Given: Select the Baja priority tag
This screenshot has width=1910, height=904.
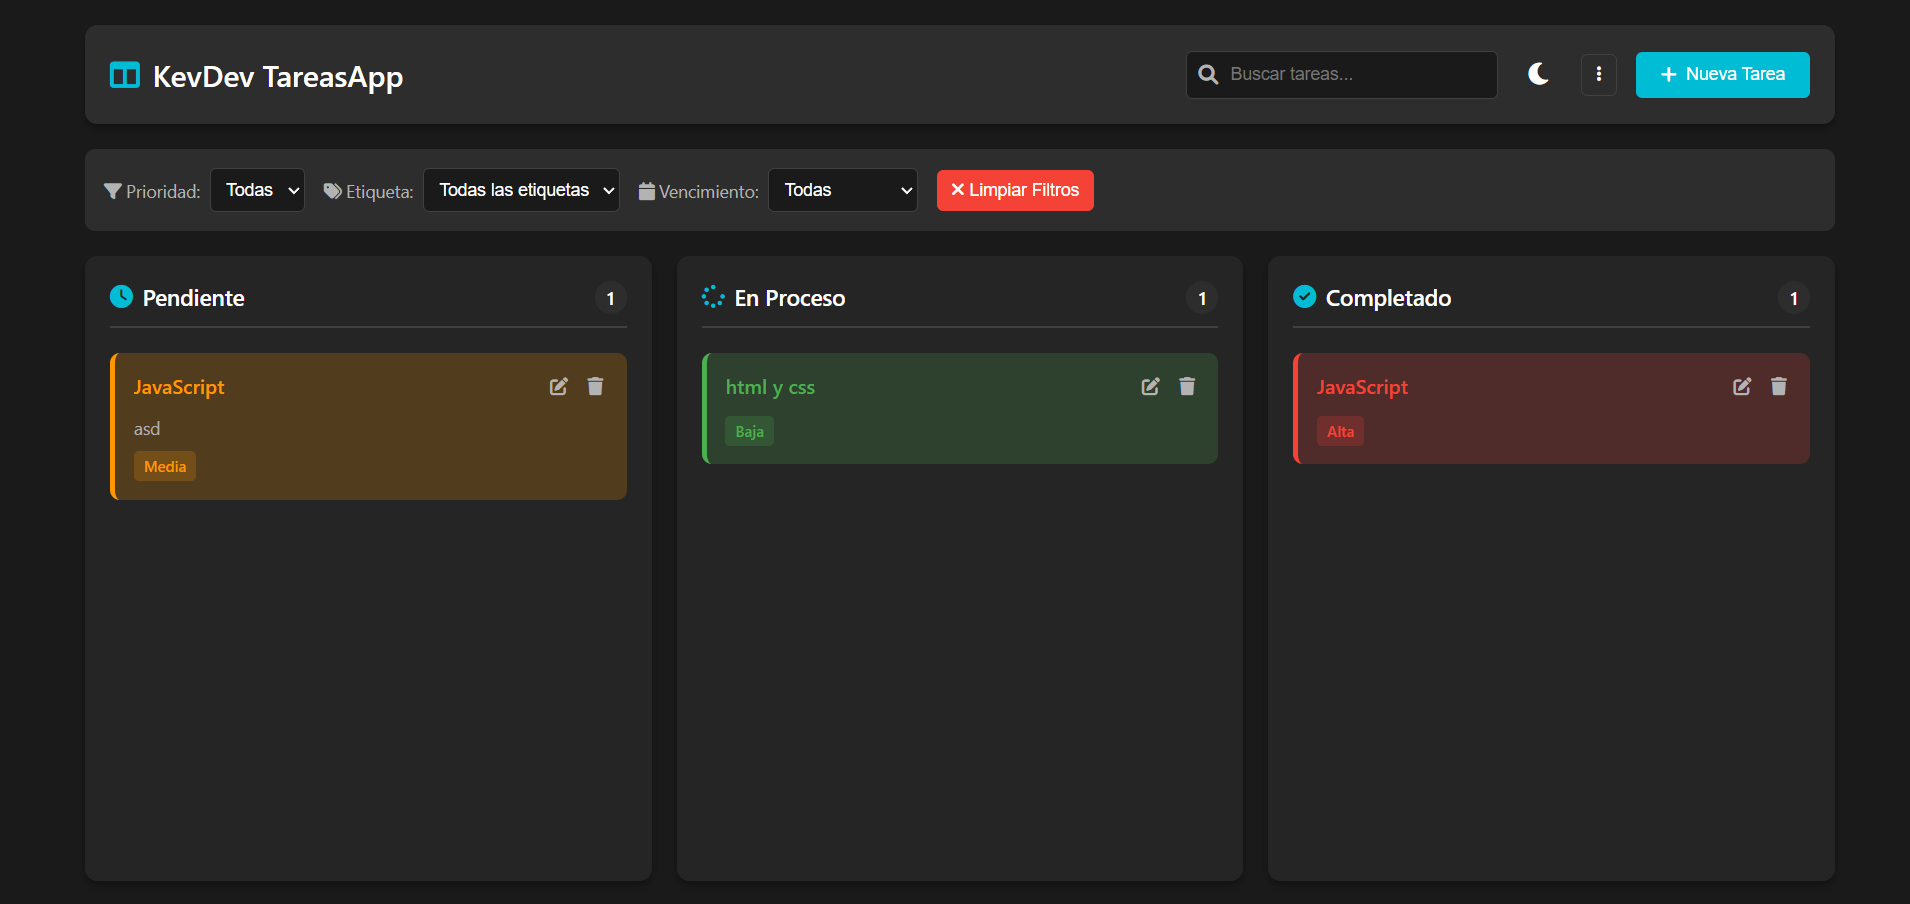Looking at the screenshot, I should (749, 432).
